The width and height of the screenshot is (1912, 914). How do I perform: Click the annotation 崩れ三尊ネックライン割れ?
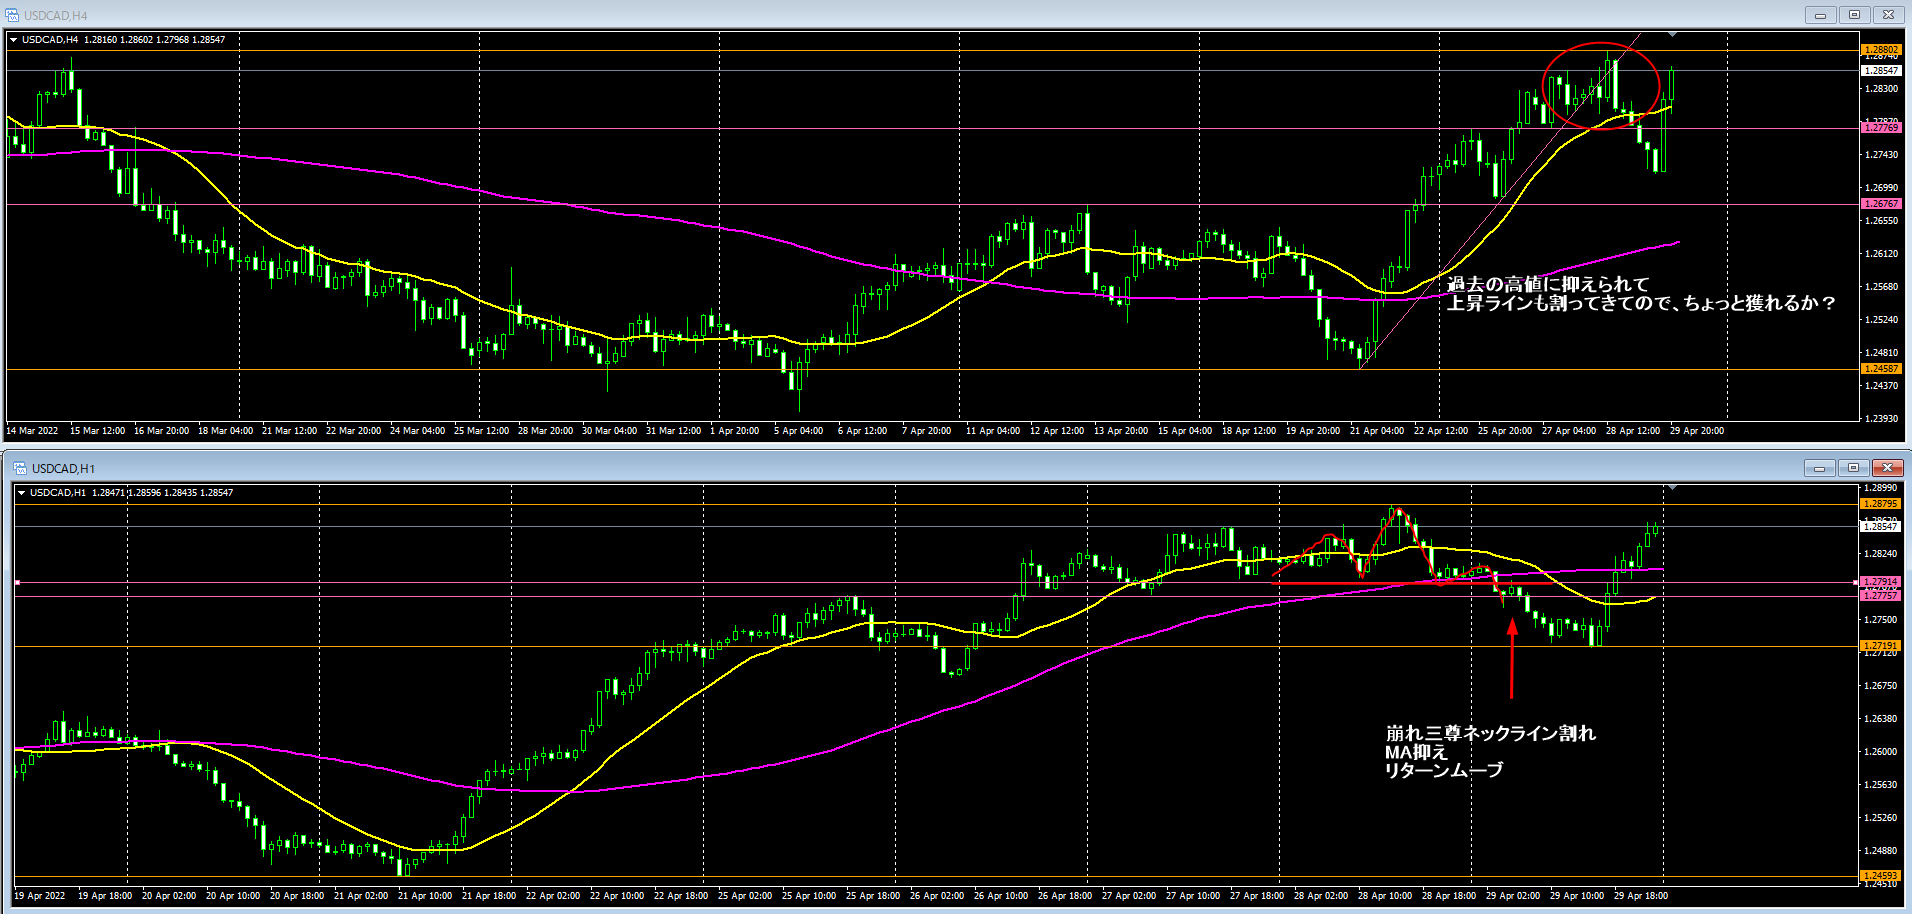tap(1490, 734)
